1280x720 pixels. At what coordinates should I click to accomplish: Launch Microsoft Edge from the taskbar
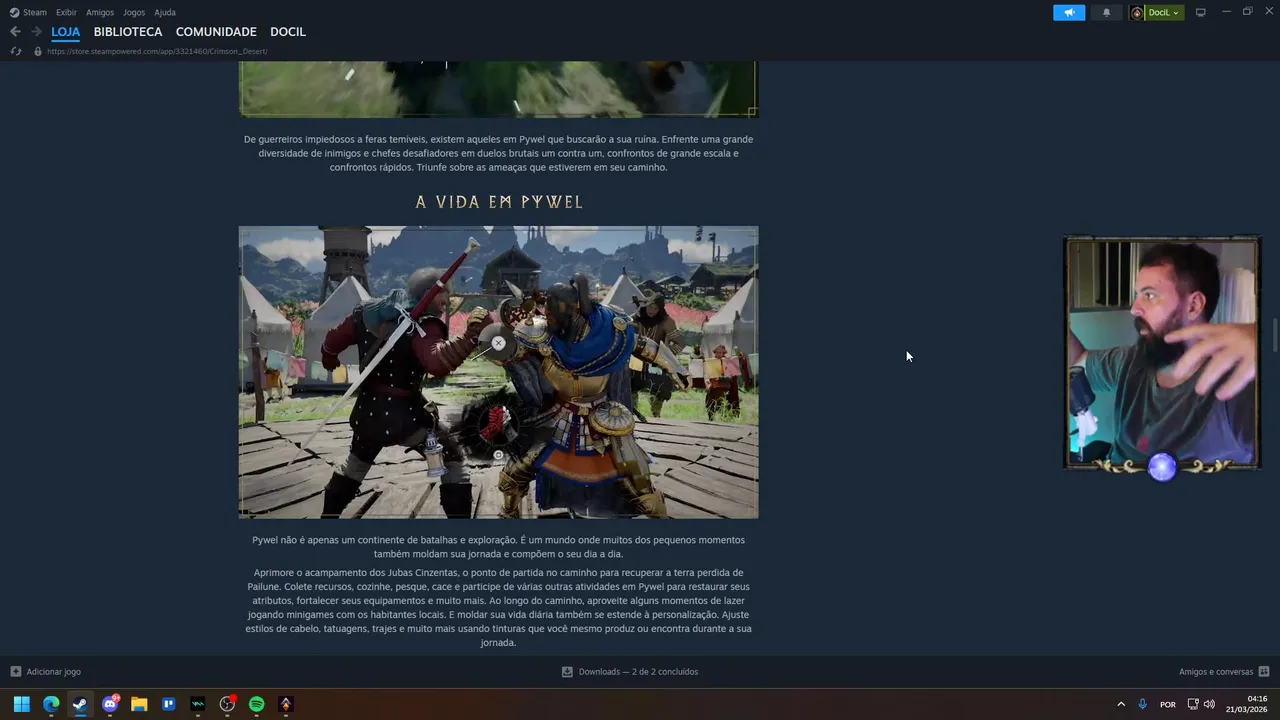[51, 704]
